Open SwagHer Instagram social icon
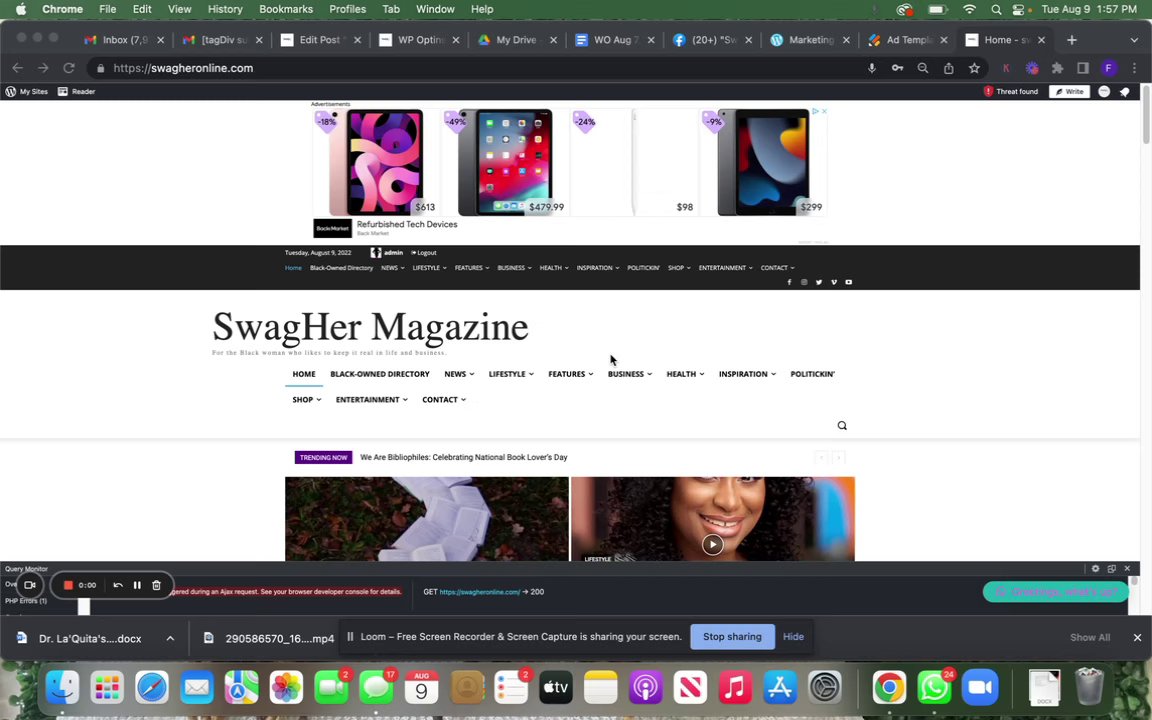1152x720 pixels. click(804, 282)
